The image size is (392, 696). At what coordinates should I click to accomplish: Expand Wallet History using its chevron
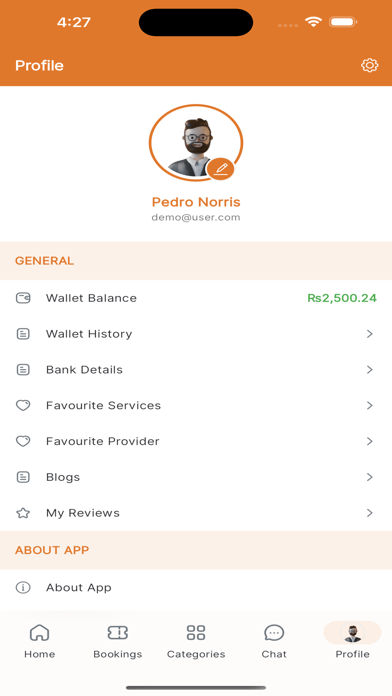click(x=369, y=334)
